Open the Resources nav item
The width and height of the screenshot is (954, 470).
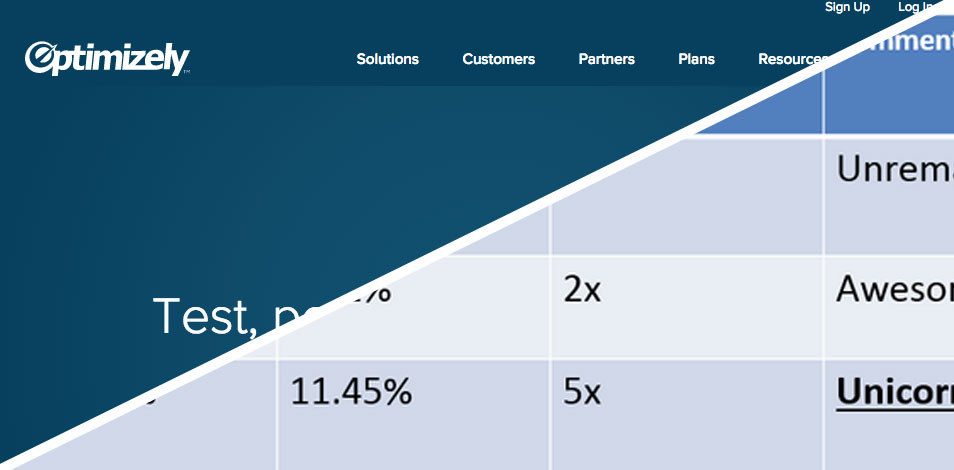pyautogui.click(x=791, y=59)
